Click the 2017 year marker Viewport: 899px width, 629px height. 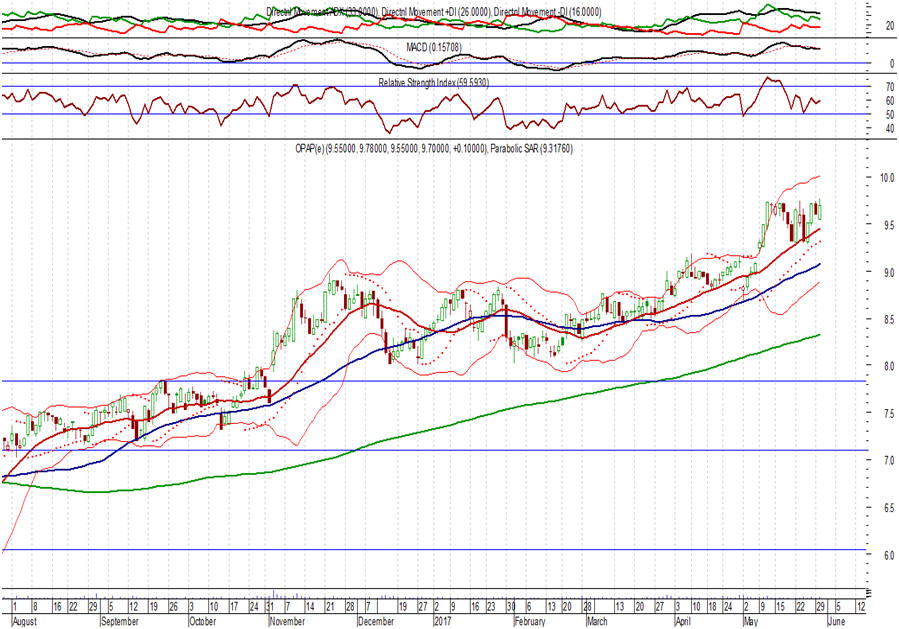coord(445,620)
